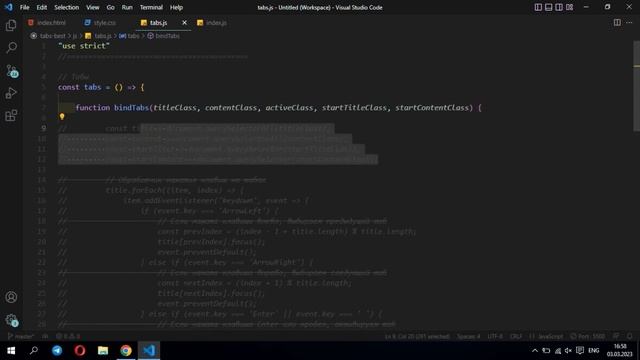Switch to the style.css tab
This screenshot has width=640, height=360.
(100, 23)
